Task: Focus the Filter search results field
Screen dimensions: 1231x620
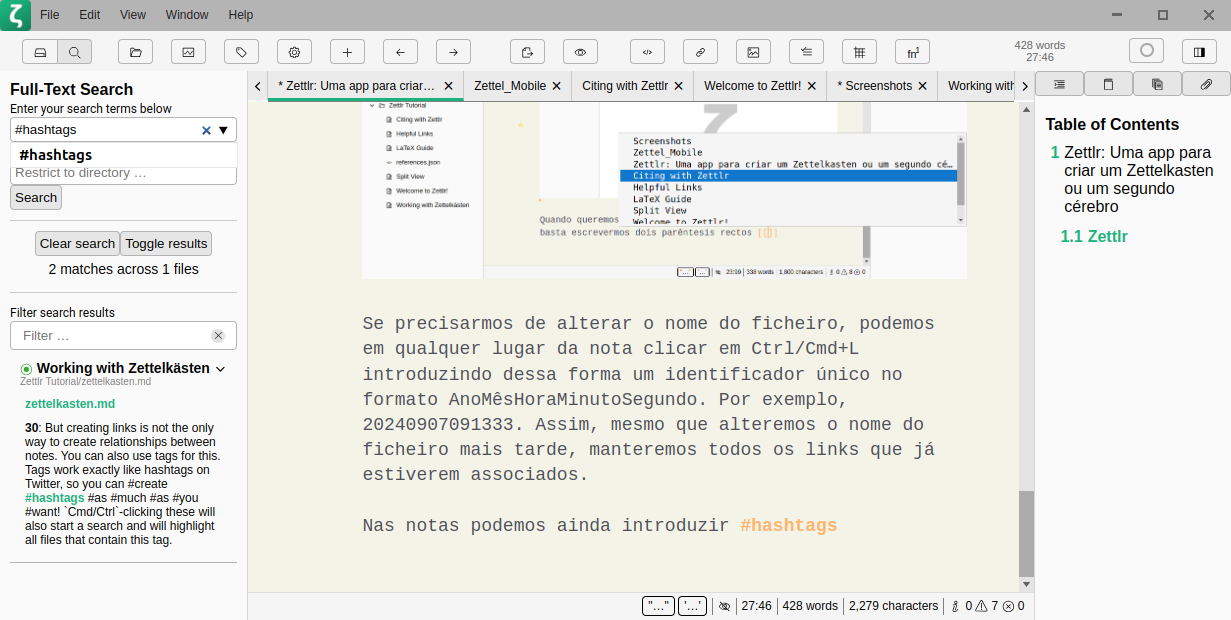Action: (x=124, y=336)
